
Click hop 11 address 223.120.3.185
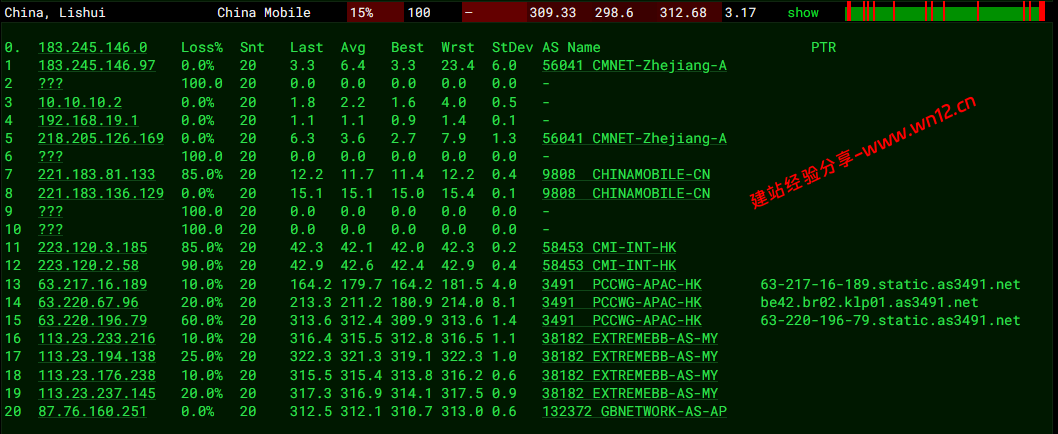click(93, 248)
